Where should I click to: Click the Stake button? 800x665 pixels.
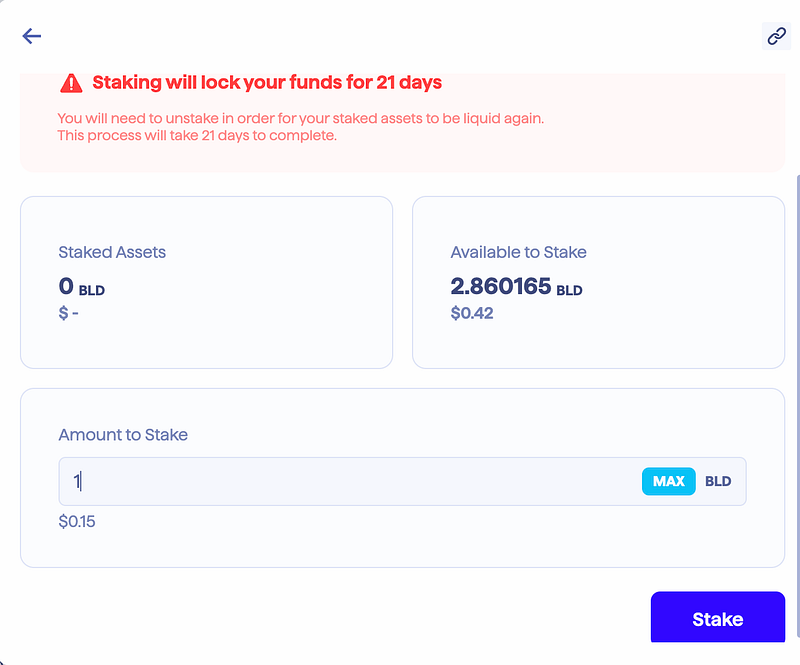pos(717,619)
